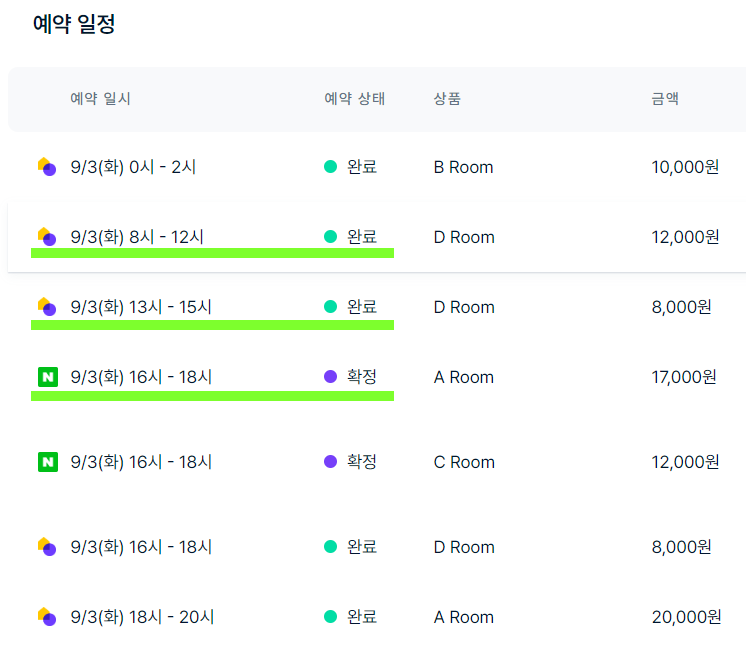Click the green 완료 status dot of B Room
Screen dimensions: 746x662
[x=331, y=167]
